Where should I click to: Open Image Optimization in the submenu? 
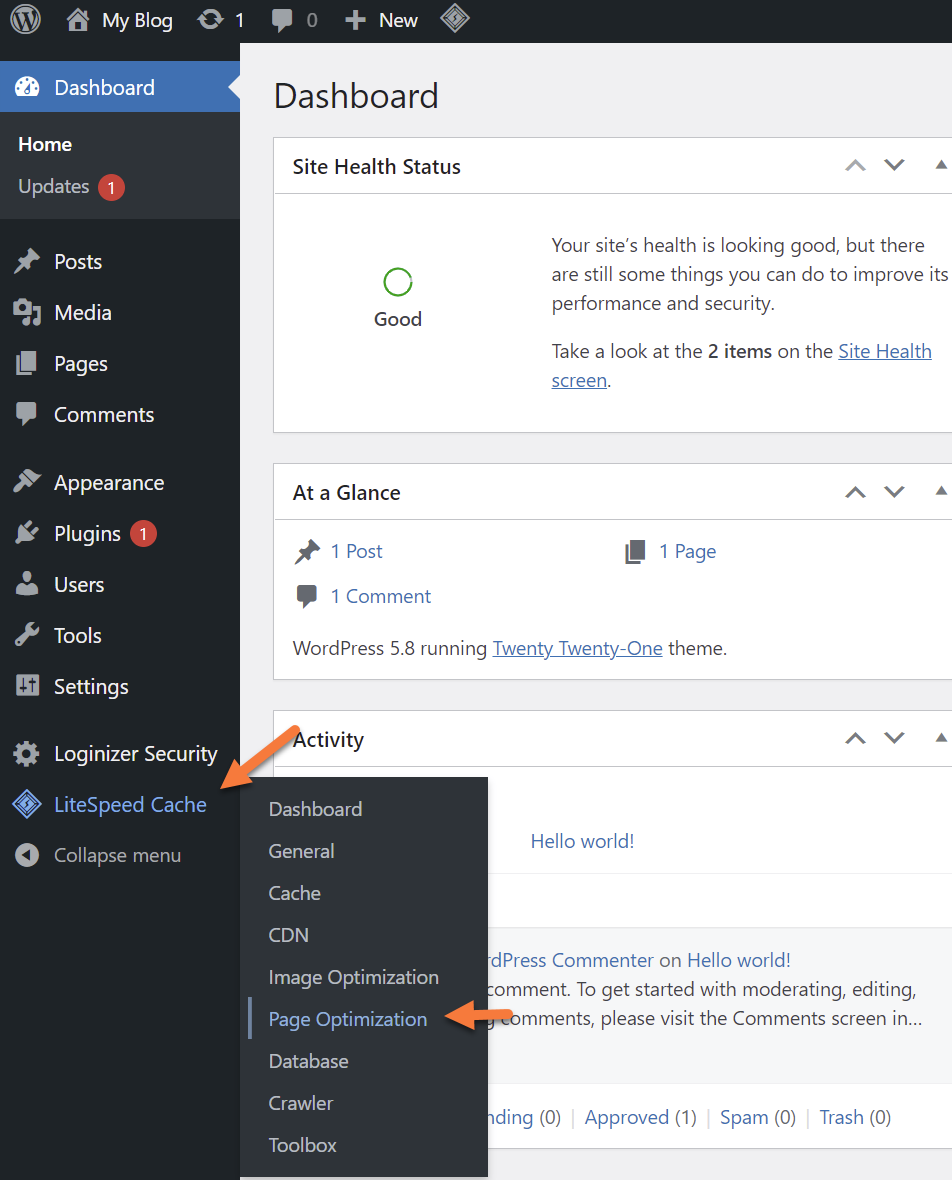pos(353,977)
